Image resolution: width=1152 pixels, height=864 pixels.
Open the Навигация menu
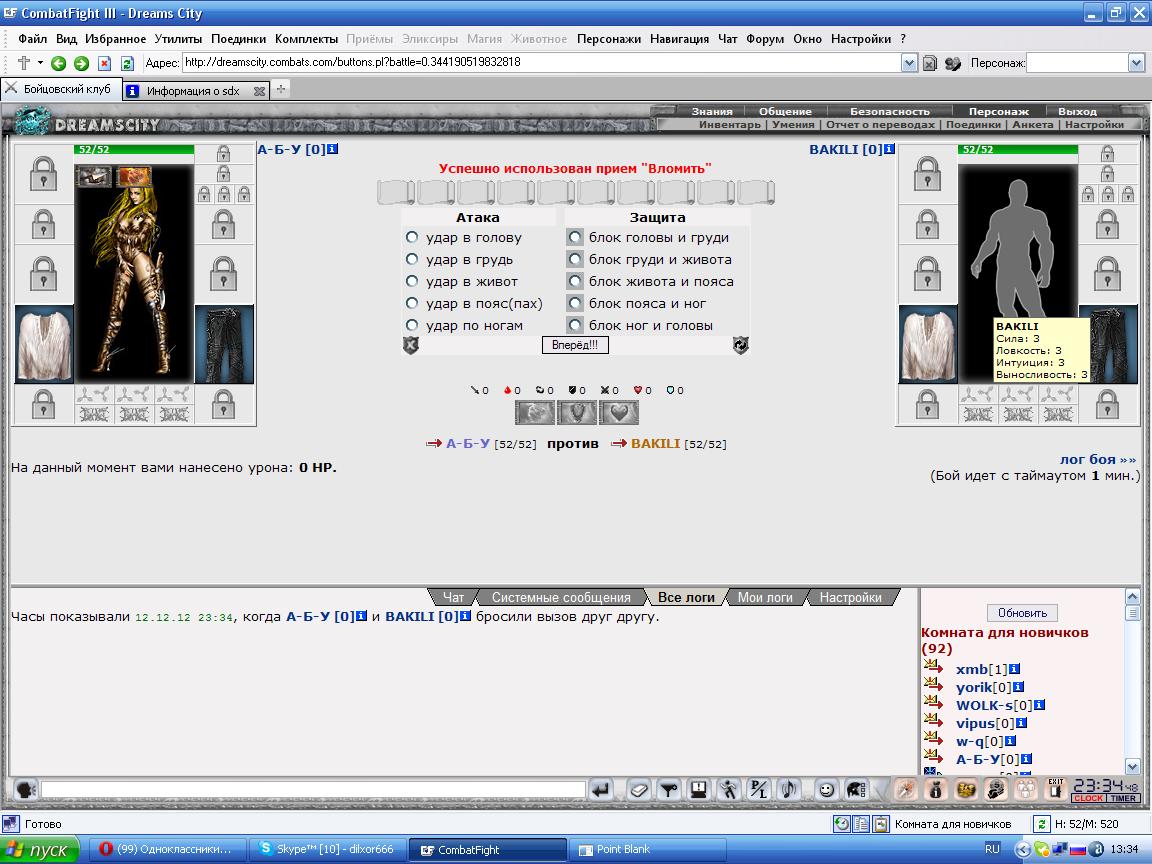tap(679, 39)
